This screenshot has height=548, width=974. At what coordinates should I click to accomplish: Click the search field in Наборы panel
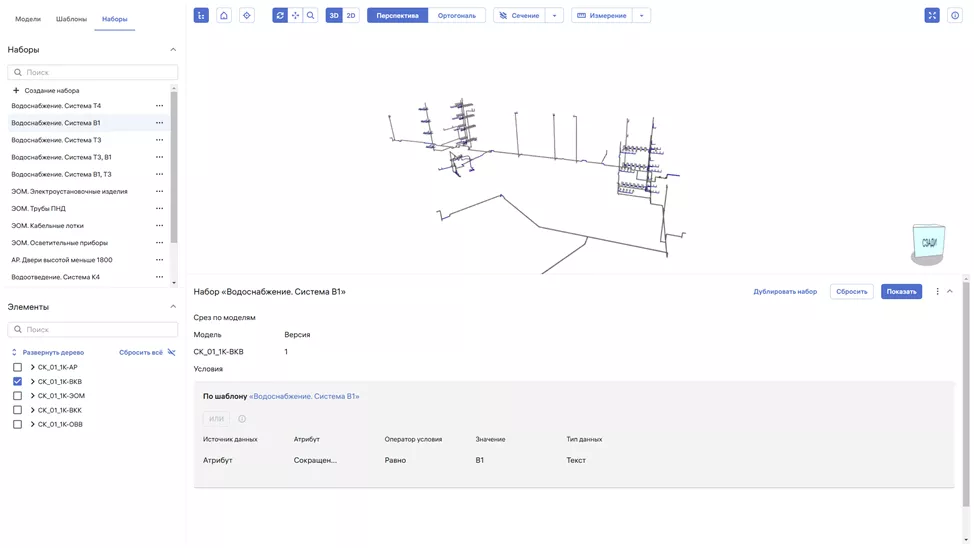93,73
